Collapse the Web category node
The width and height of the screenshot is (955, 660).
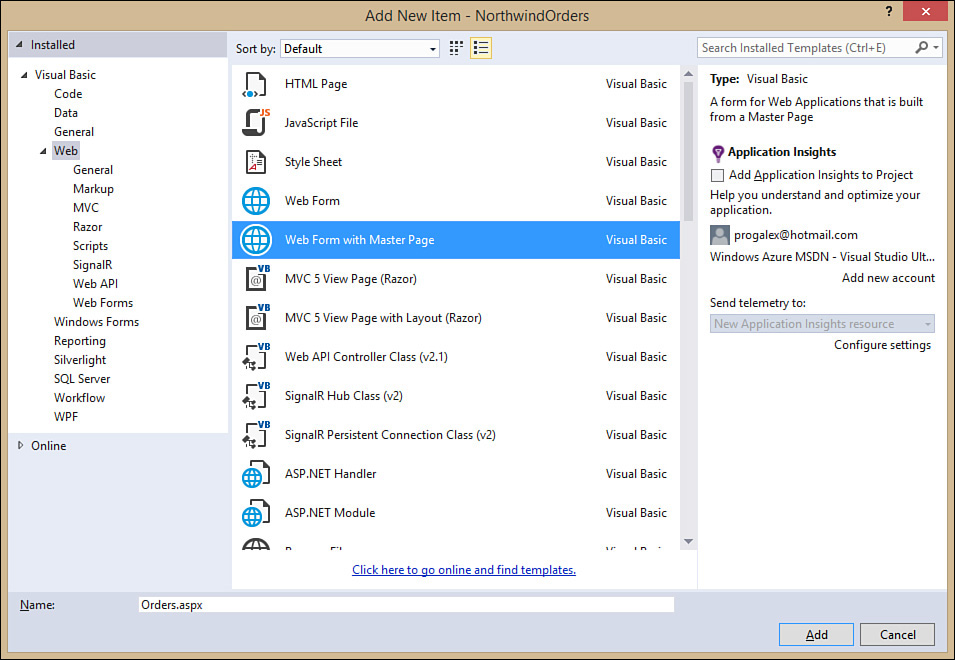coord(43,151)
